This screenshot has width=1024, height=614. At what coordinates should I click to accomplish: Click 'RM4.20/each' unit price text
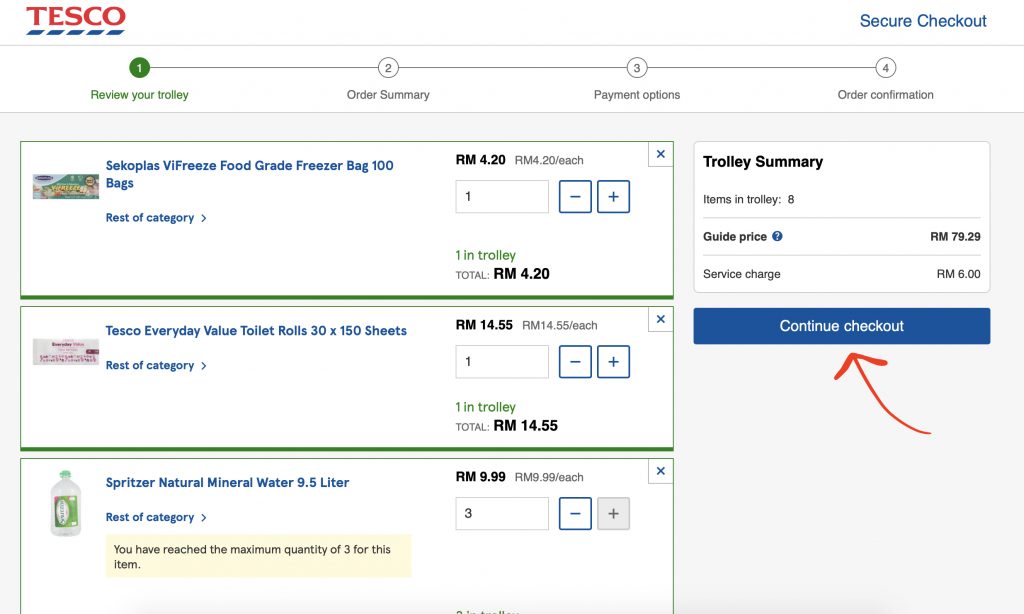click(x=549, y=160)
